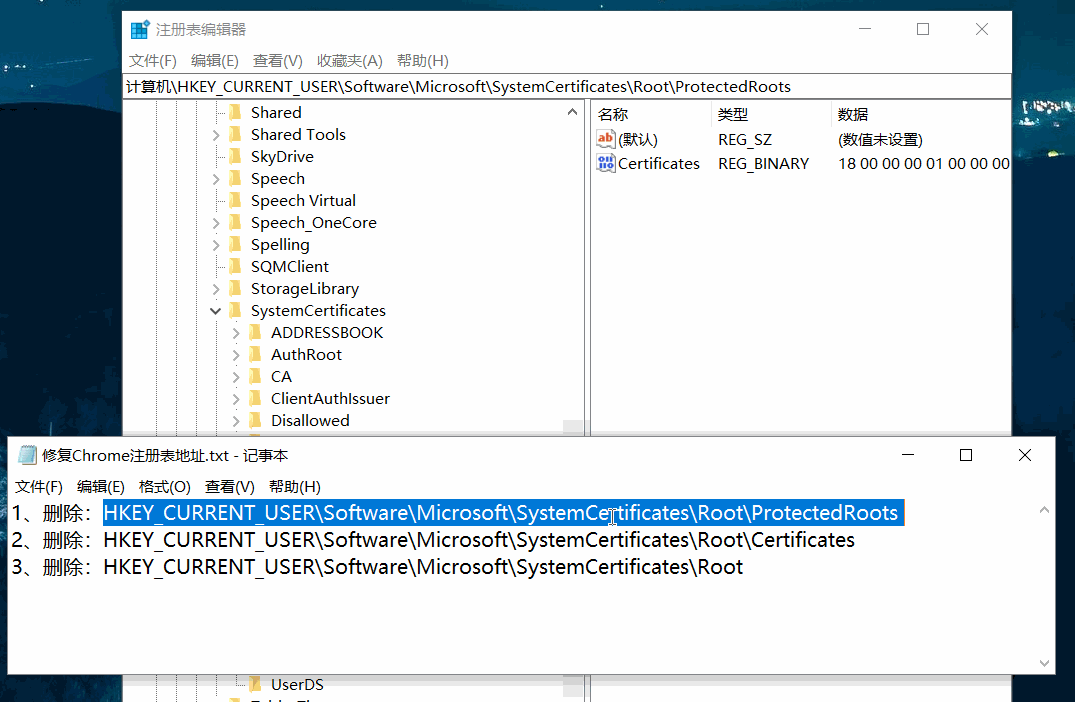Click the registry path address bar
The image size is (1075, 702).
566,86
